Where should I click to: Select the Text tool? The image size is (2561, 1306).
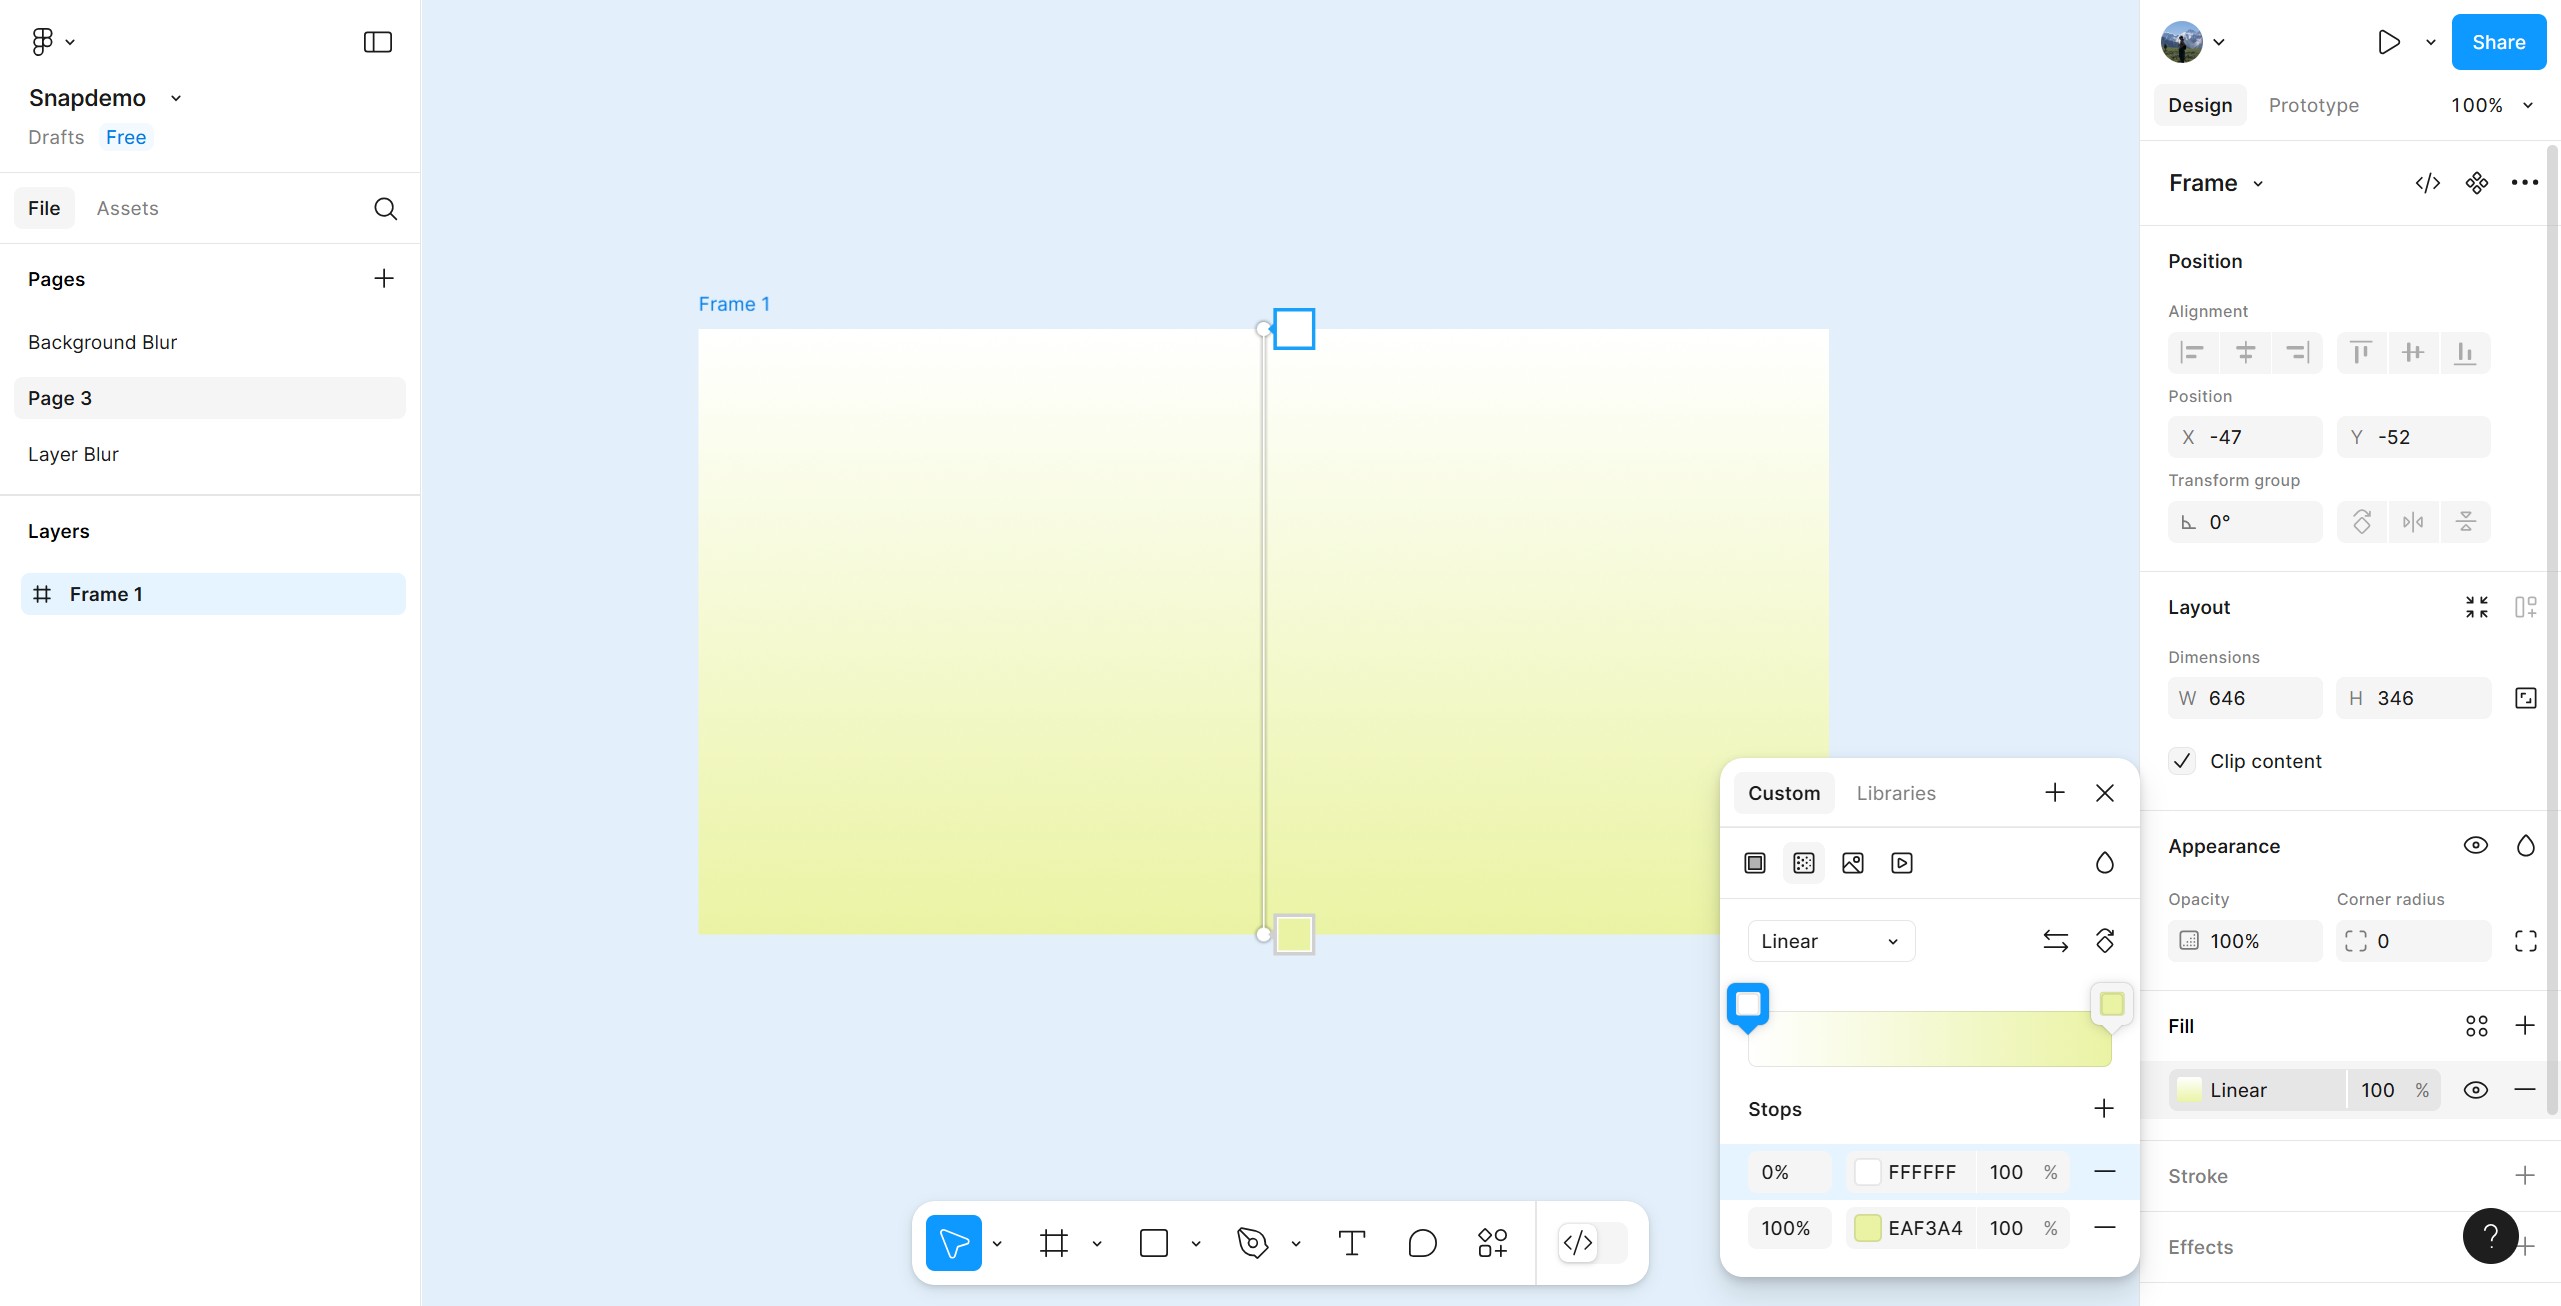pos(1352,1243)
